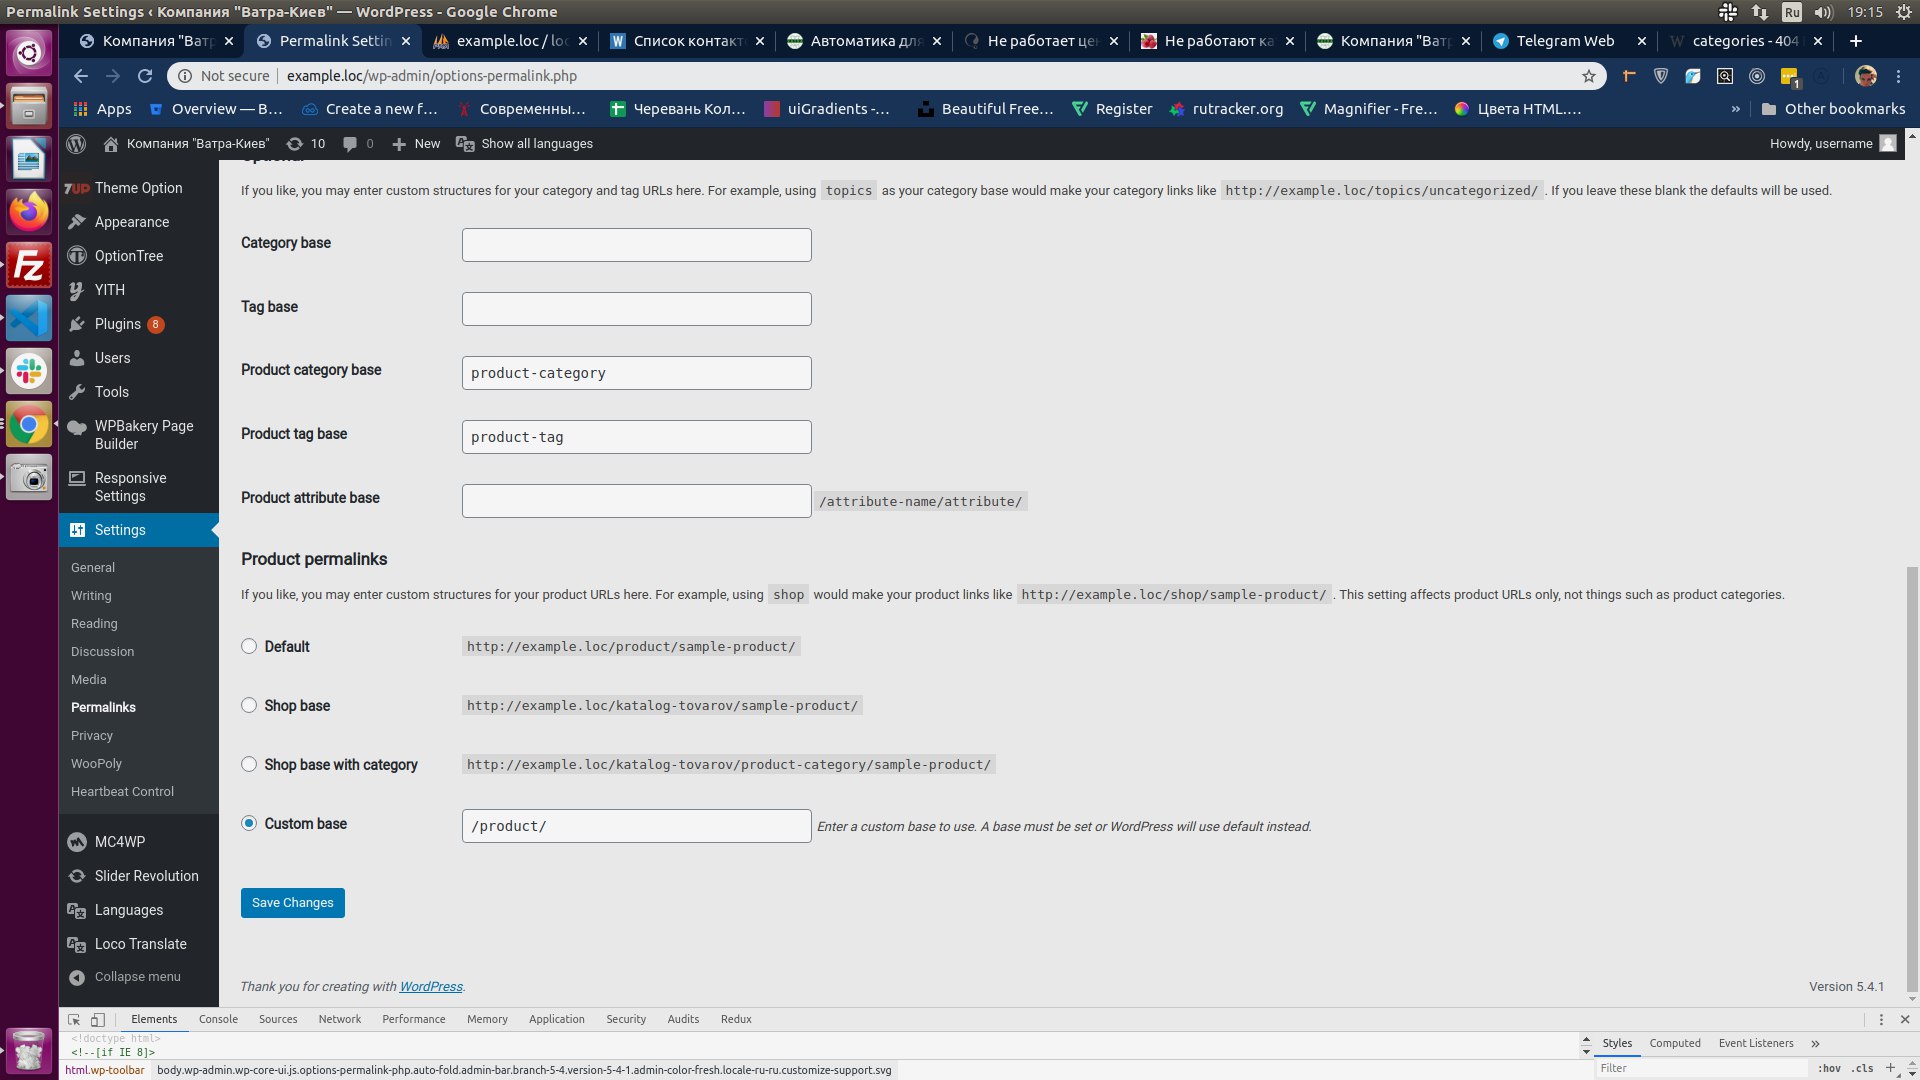Open the General settings submenu
This screenshot has width=1920, height=1080.
click(93, 567)
